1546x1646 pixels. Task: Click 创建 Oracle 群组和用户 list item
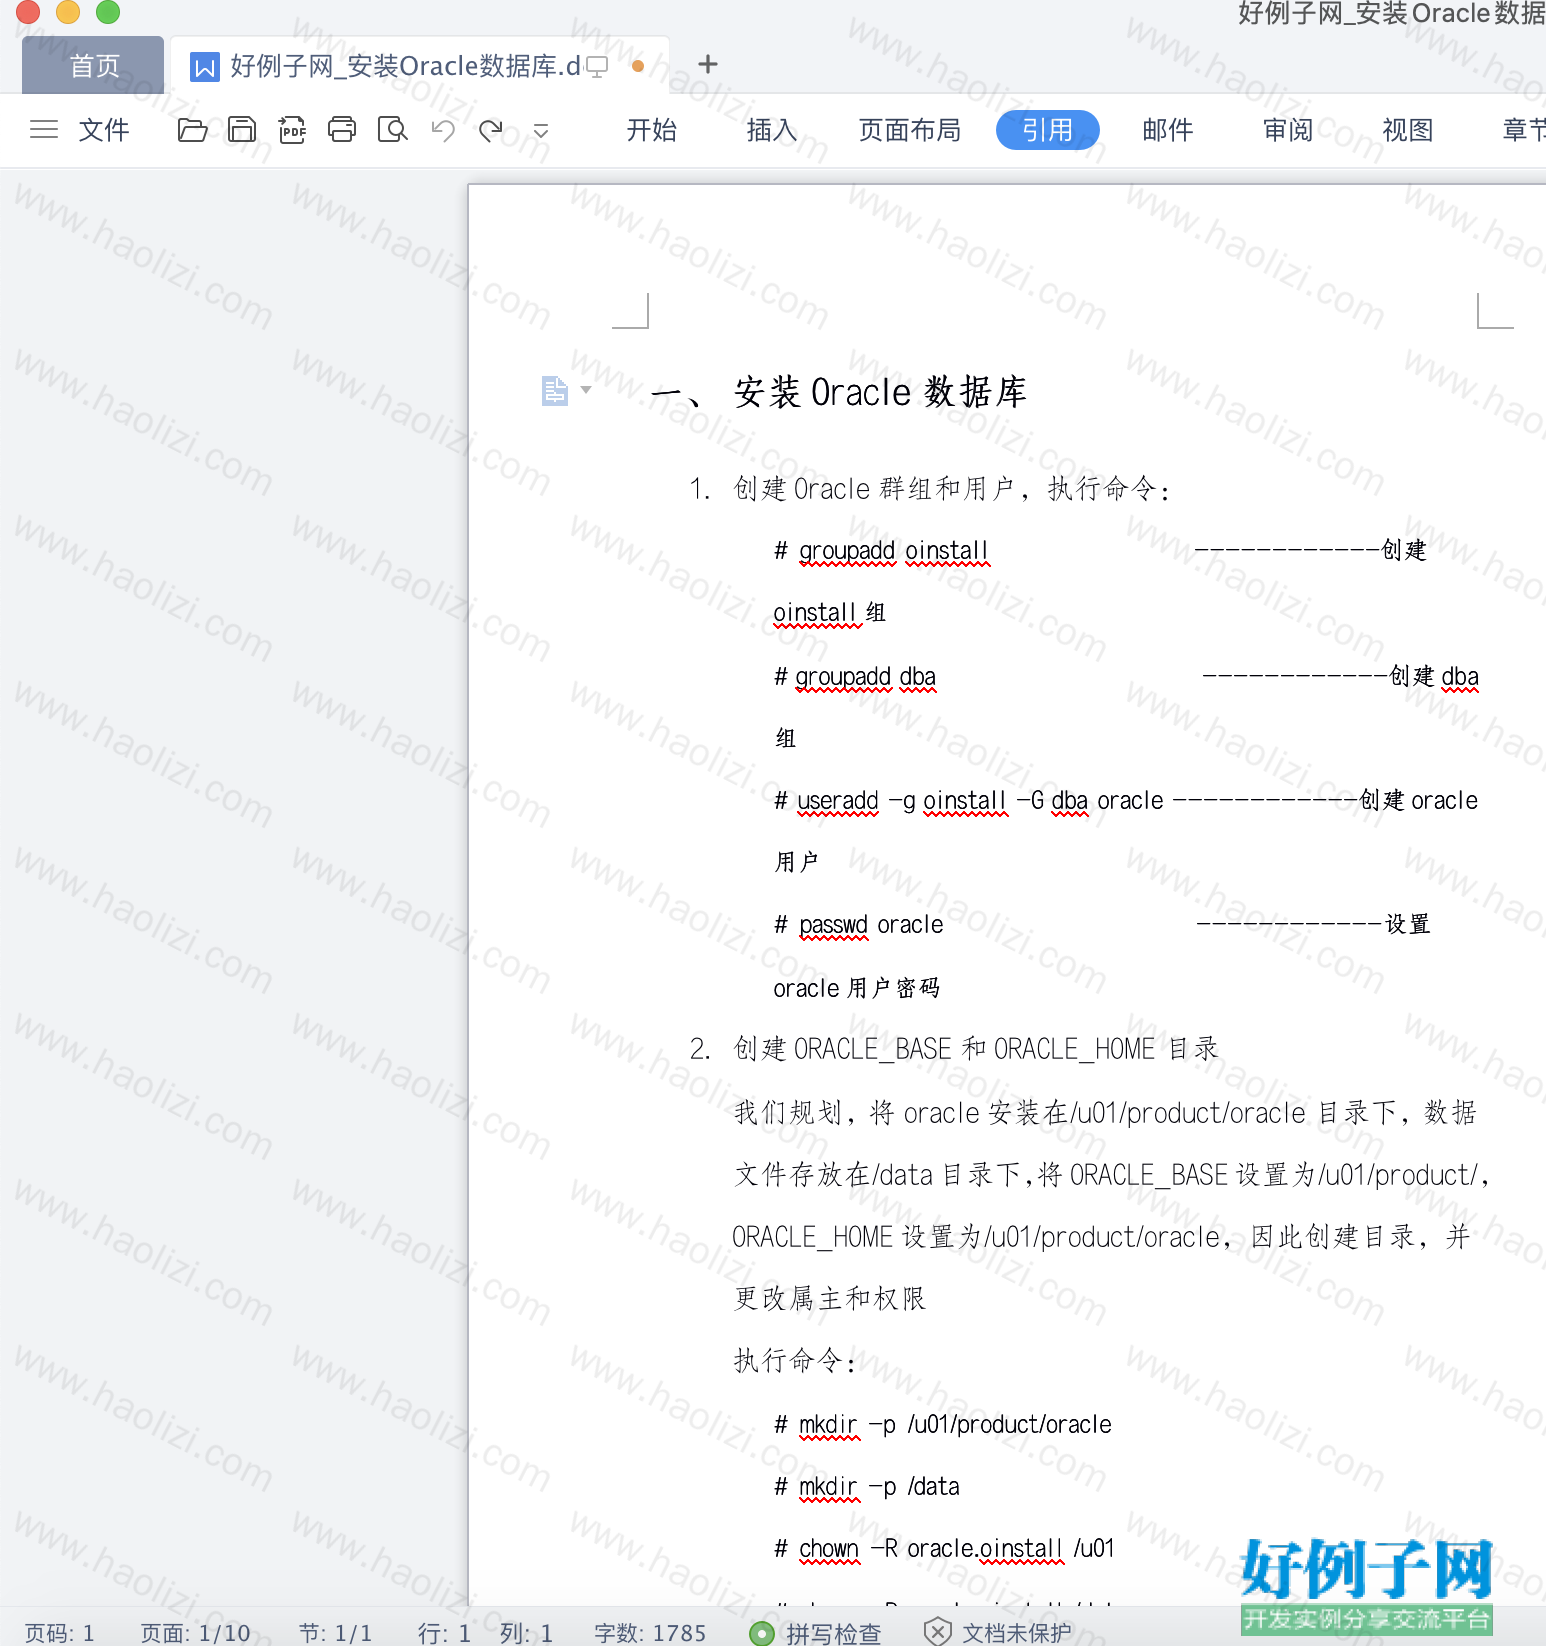tap(952, 489)
